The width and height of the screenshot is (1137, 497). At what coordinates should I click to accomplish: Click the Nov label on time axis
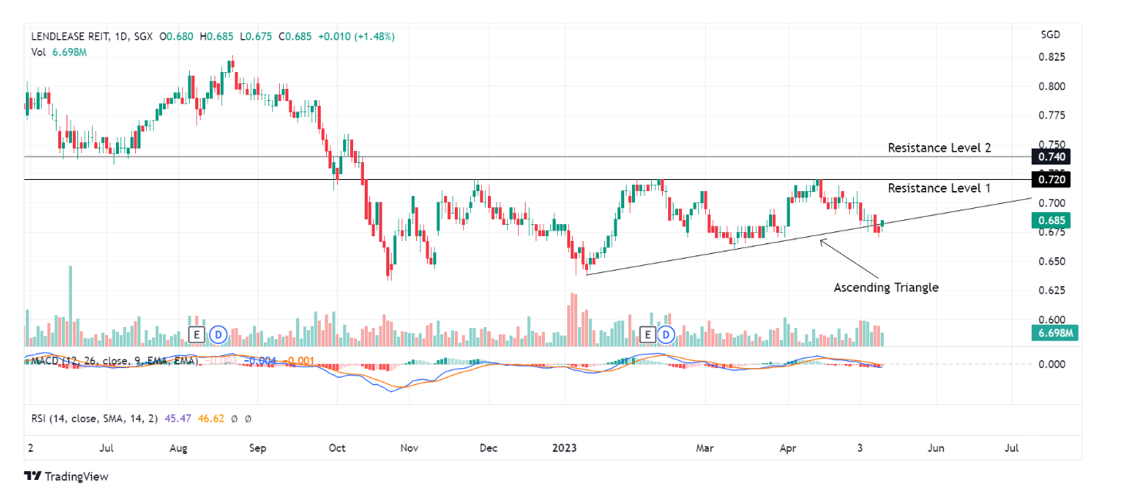(x=410, y=449)
